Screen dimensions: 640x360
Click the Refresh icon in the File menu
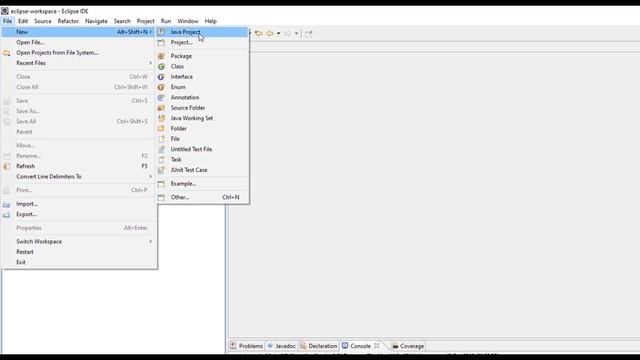coord(7,166)
